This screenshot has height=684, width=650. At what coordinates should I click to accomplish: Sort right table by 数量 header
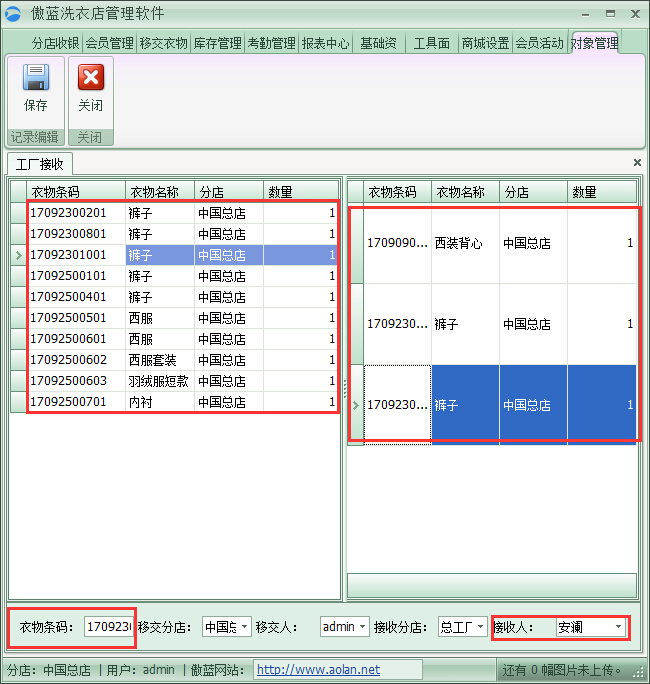tap(602, 192)
